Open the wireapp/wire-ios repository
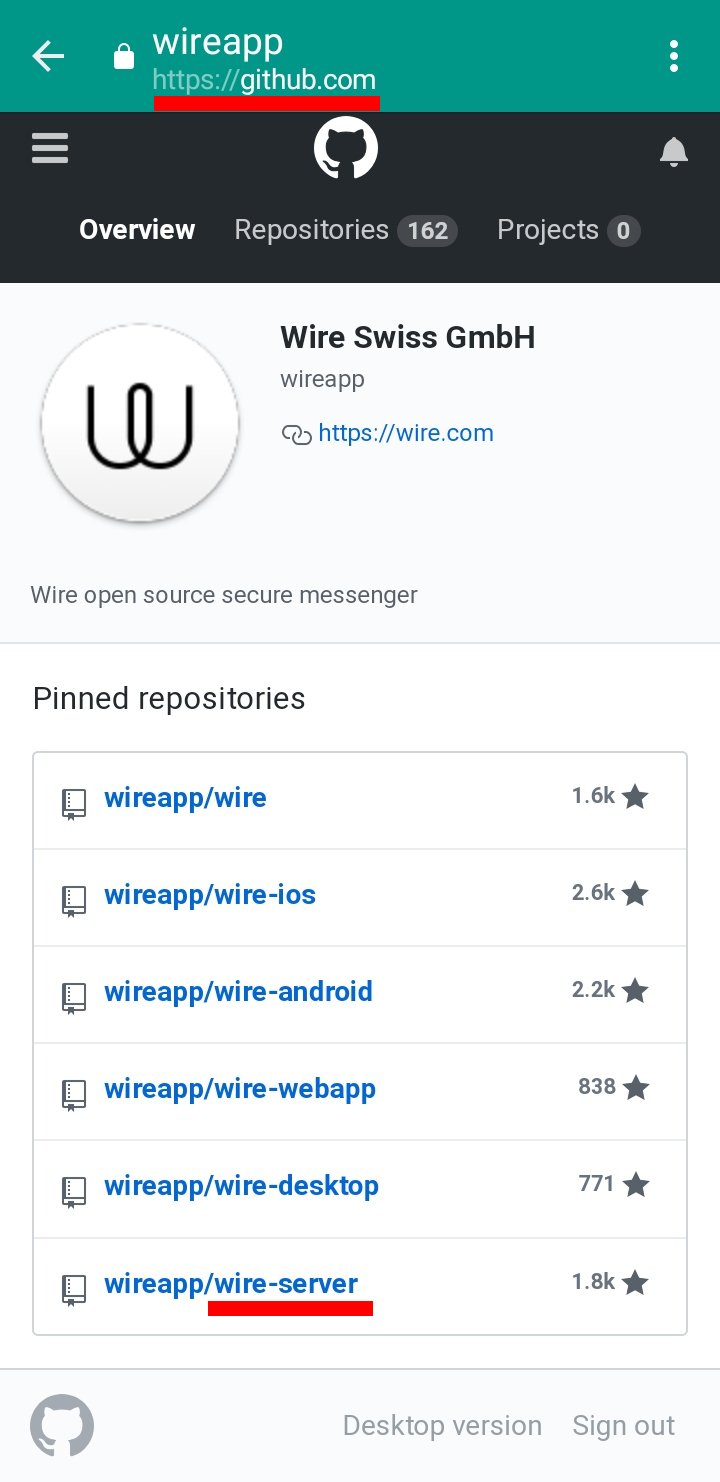 click(x=210, y=894)
